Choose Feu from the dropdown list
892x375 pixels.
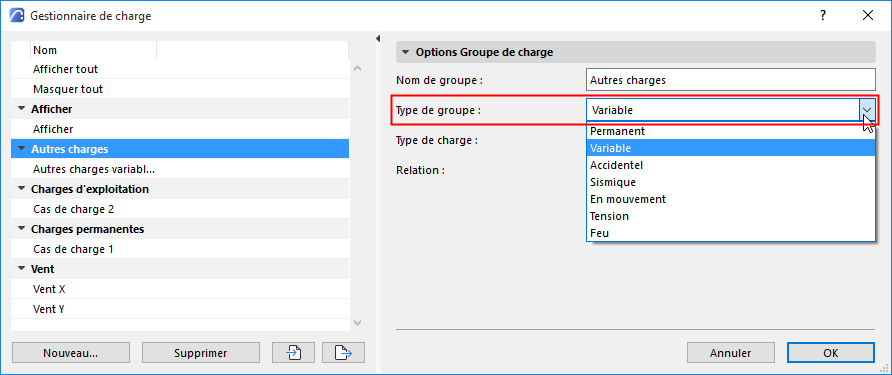tap(730, 233)
